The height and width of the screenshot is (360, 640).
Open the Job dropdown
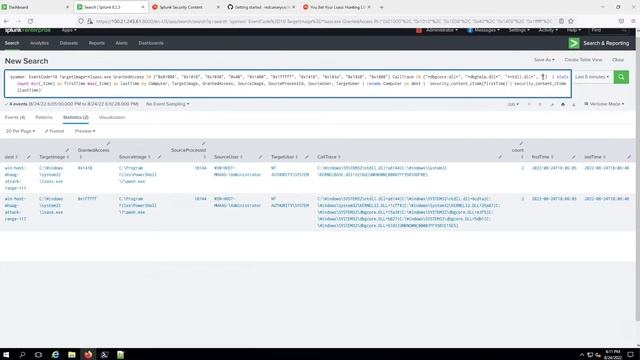point(513,104)
